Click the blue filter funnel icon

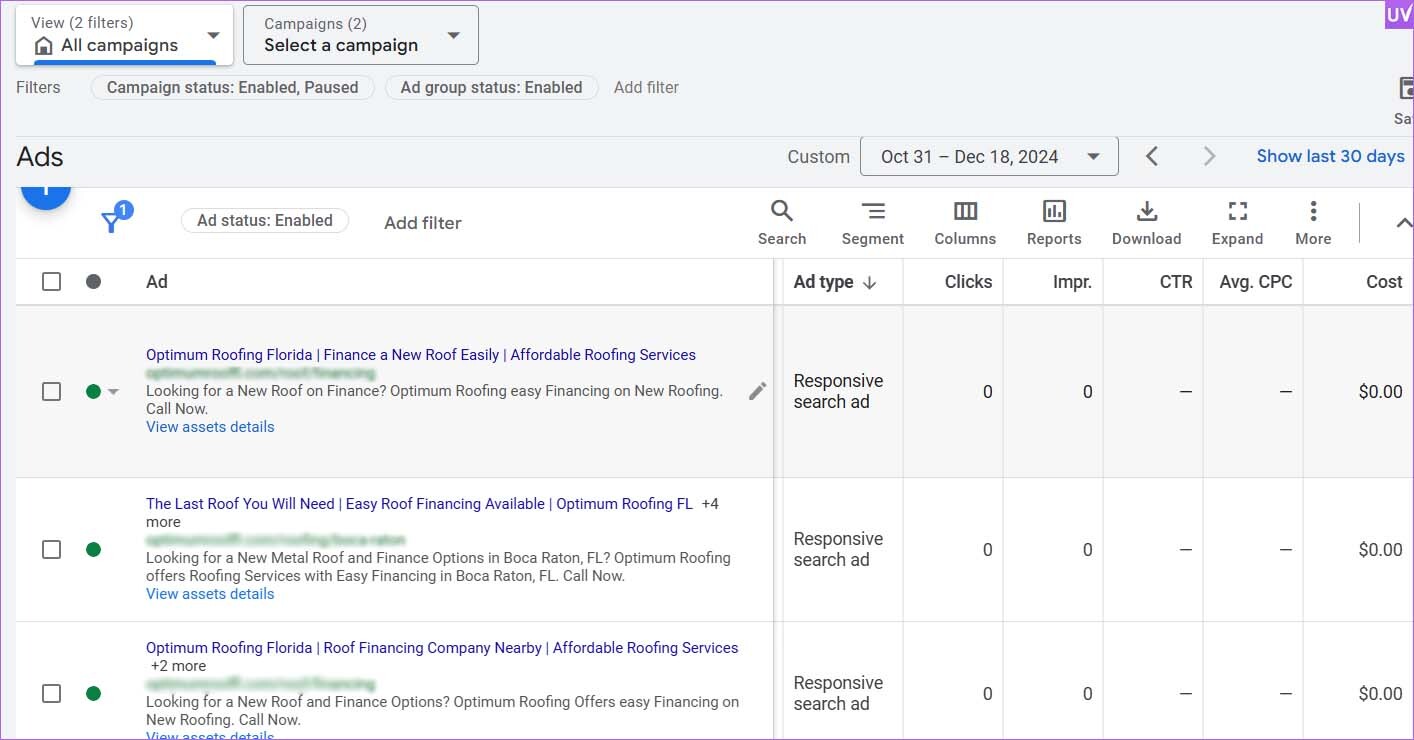tap(112, 222)
